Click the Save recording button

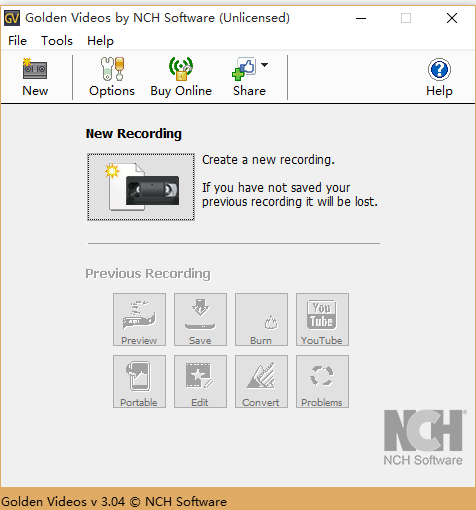pos(200,320)
